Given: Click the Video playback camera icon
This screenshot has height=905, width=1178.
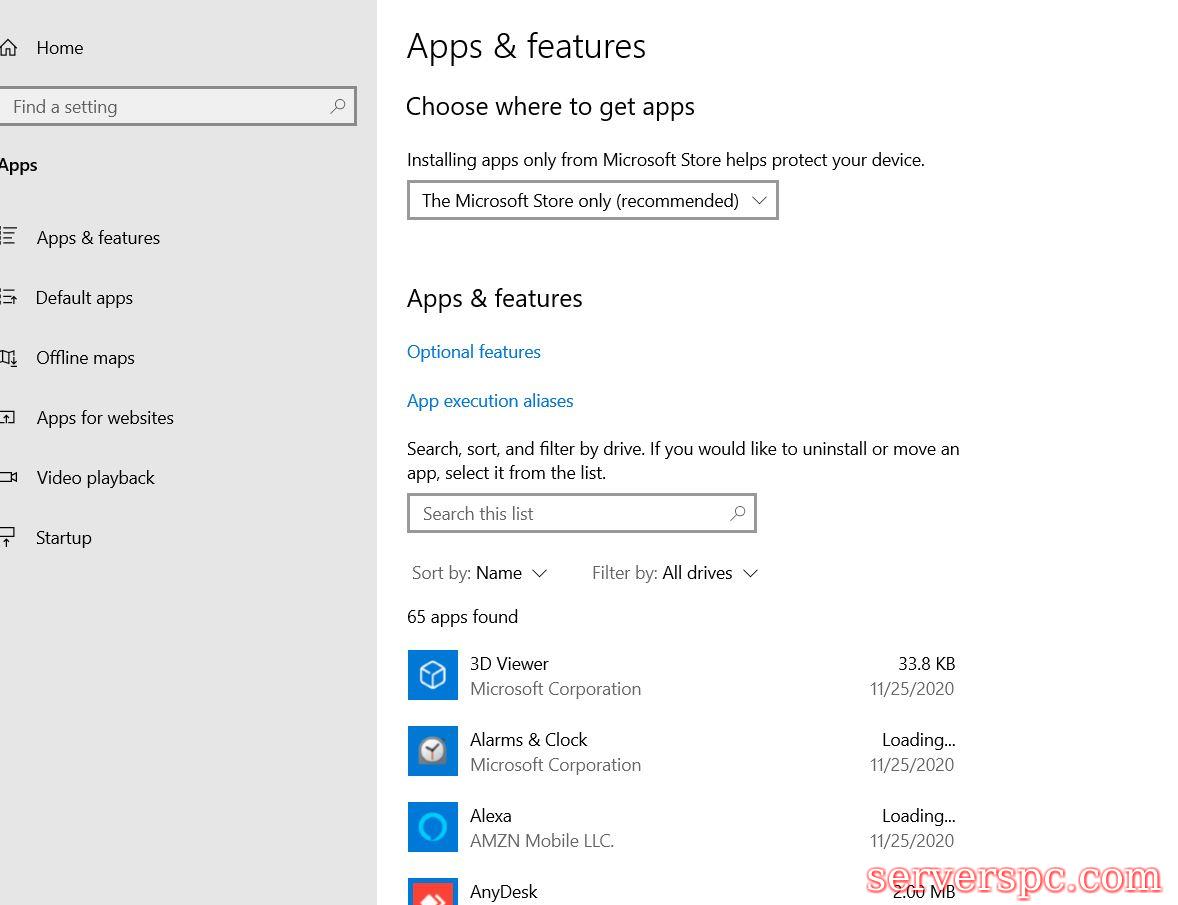Looking at the screenshot, I should pos(9,478).
